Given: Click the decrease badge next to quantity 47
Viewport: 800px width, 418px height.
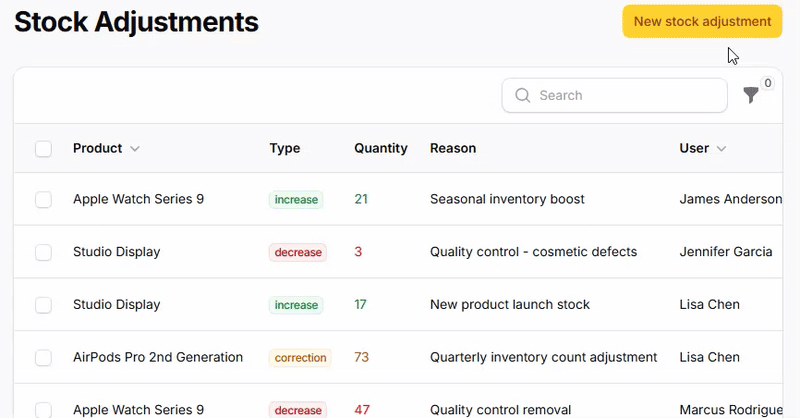Looking at the screenshot, I should pos(298,410).
